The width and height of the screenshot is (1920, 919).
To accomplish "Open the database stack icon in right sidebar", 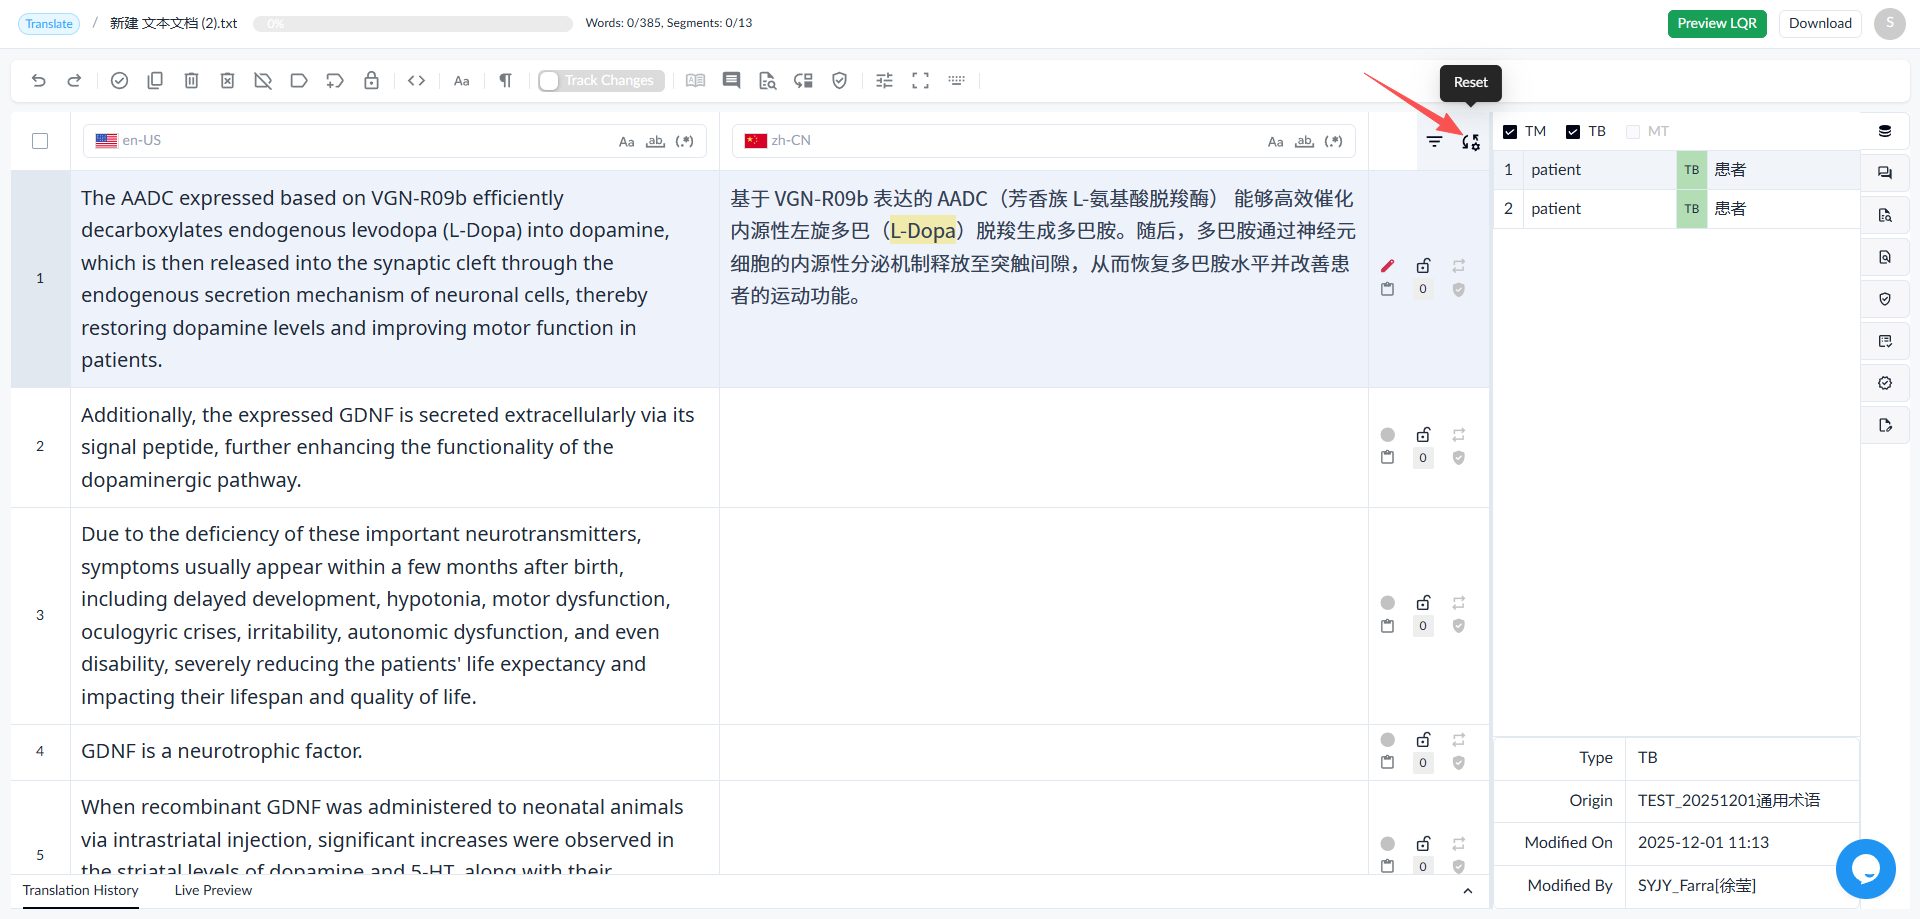I will [x=1885, y=131].
